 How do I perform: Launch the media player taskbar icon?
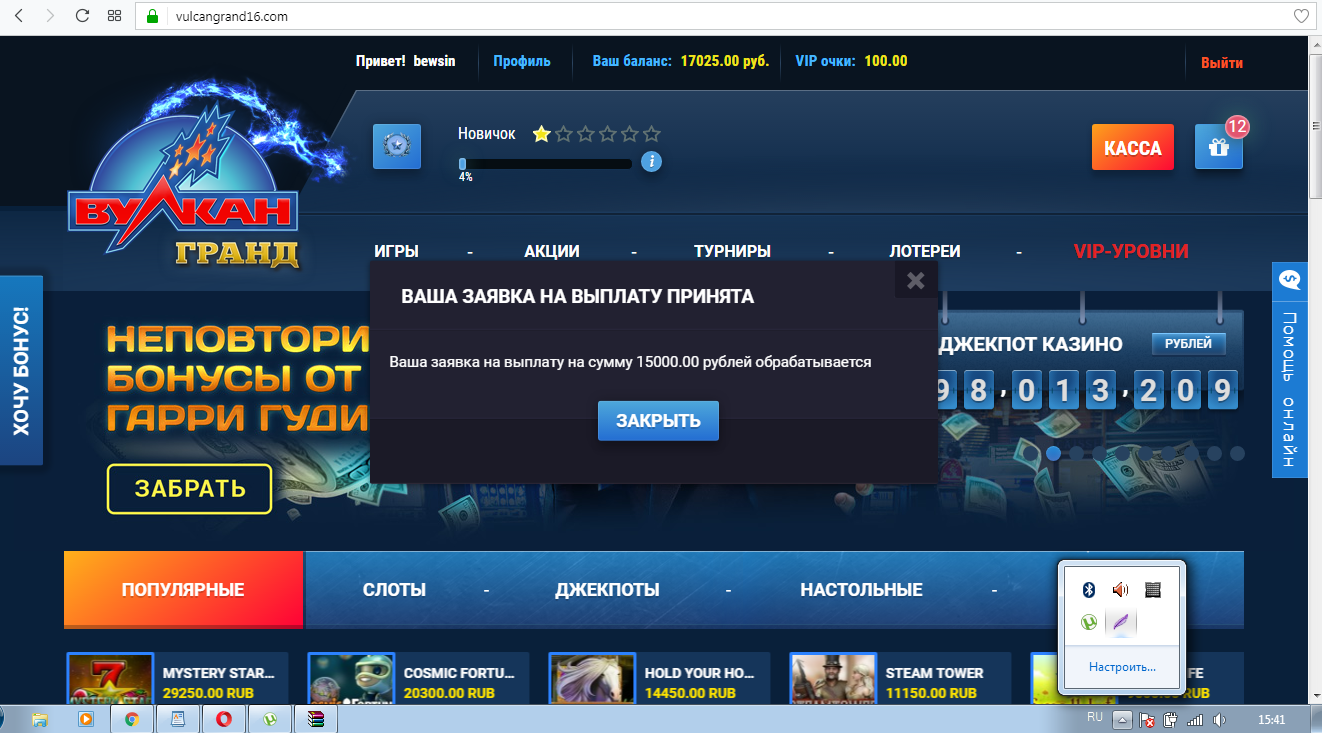coord(86,719)
